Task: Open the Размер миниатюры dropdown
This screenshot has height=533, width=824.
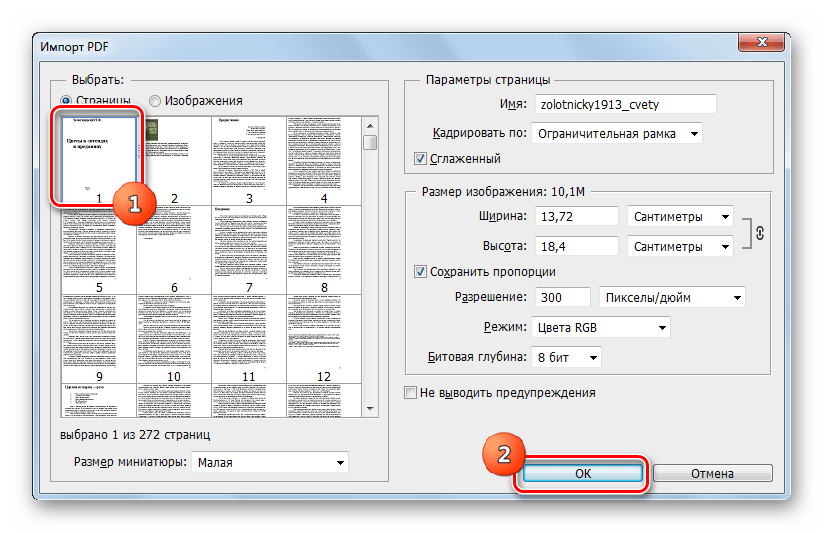Action: [269, 463]
